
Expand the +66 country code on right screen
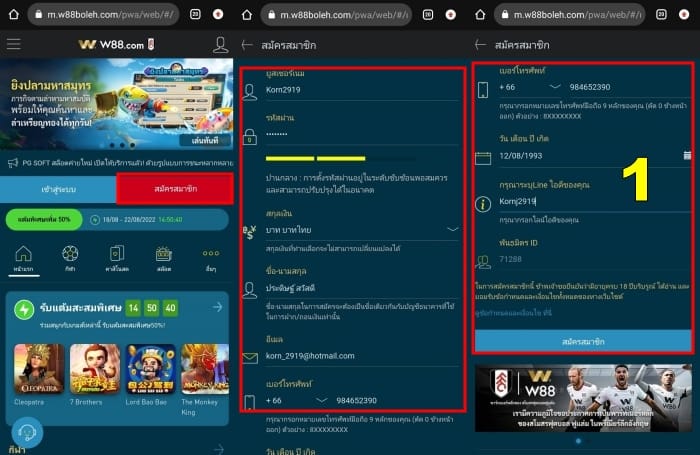click(x=529, y=87)
